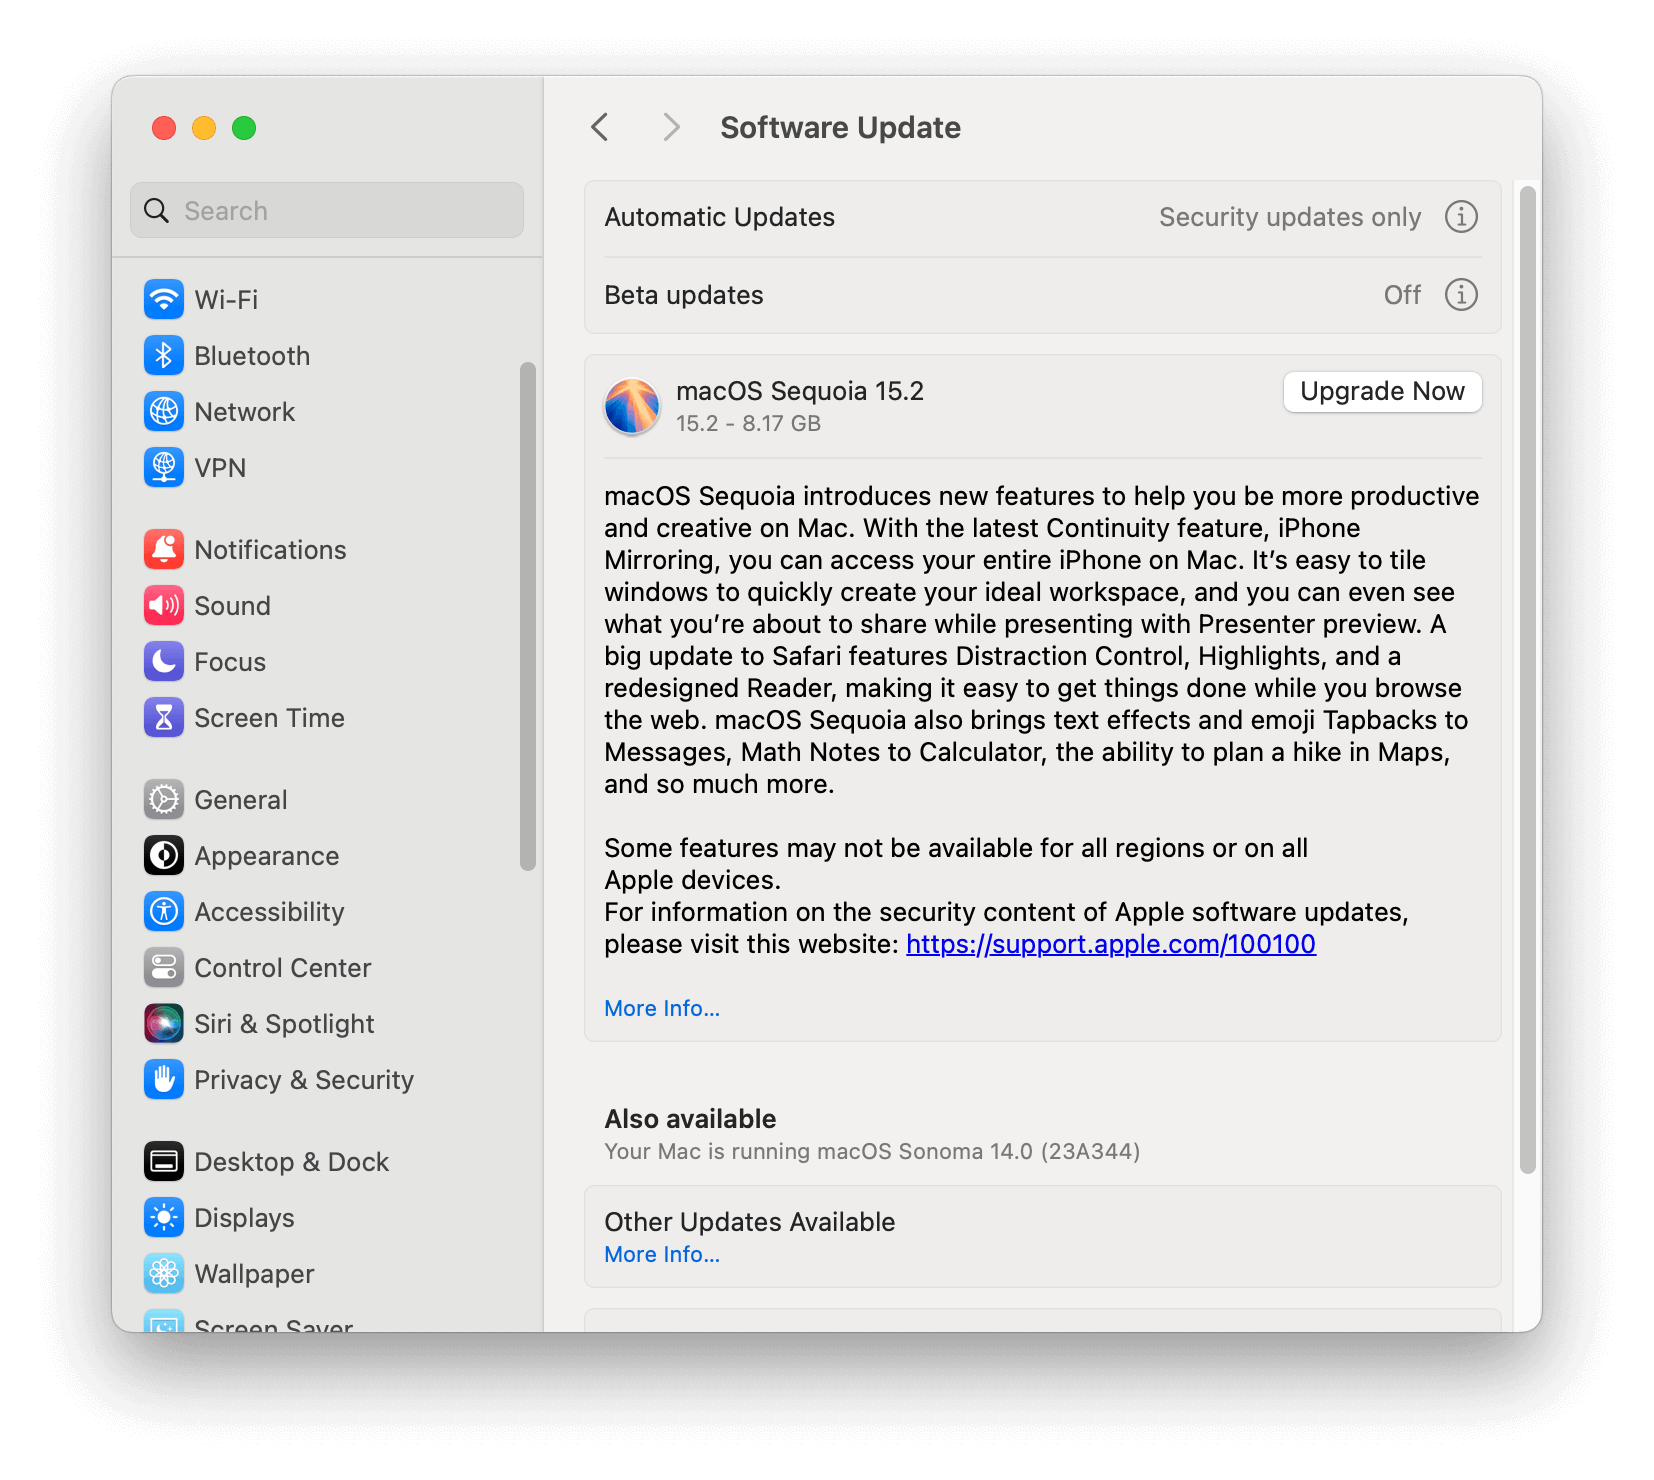Select Privacy & Security label in sidebar
Image resolution: width=1654 pixels, height=1480 pixels.
pos(304,1080)
